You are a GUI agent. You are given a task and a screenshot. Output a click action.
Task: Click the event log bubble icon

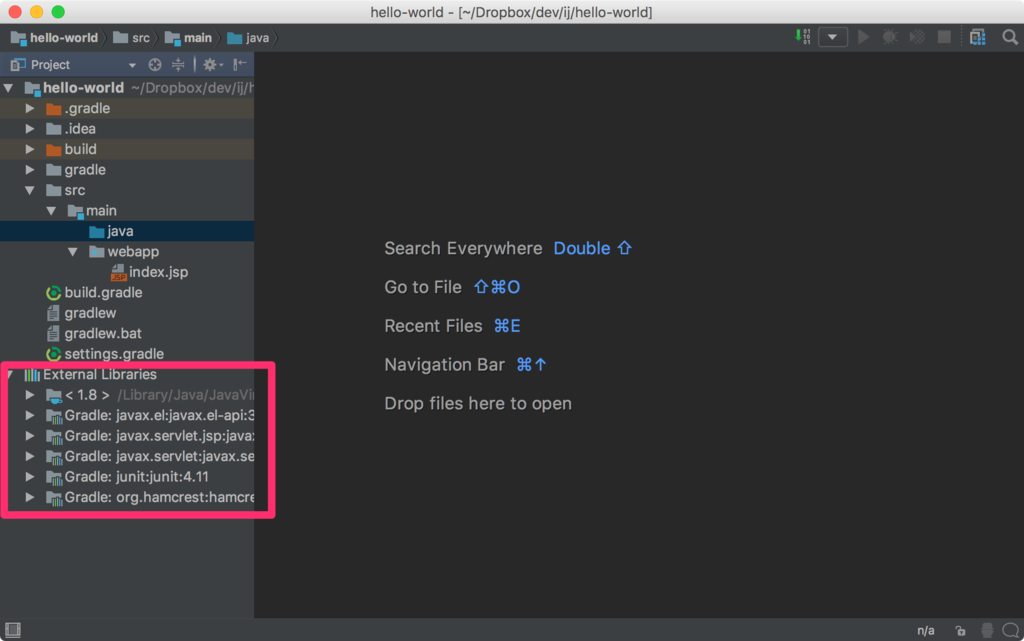pos(1011,630)
